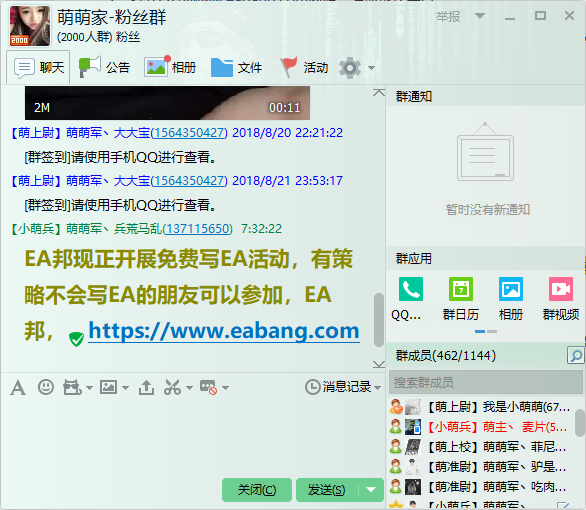586x510 pixels.
Task: Click the scissors screenshot icon
Action: pos(172,387)
